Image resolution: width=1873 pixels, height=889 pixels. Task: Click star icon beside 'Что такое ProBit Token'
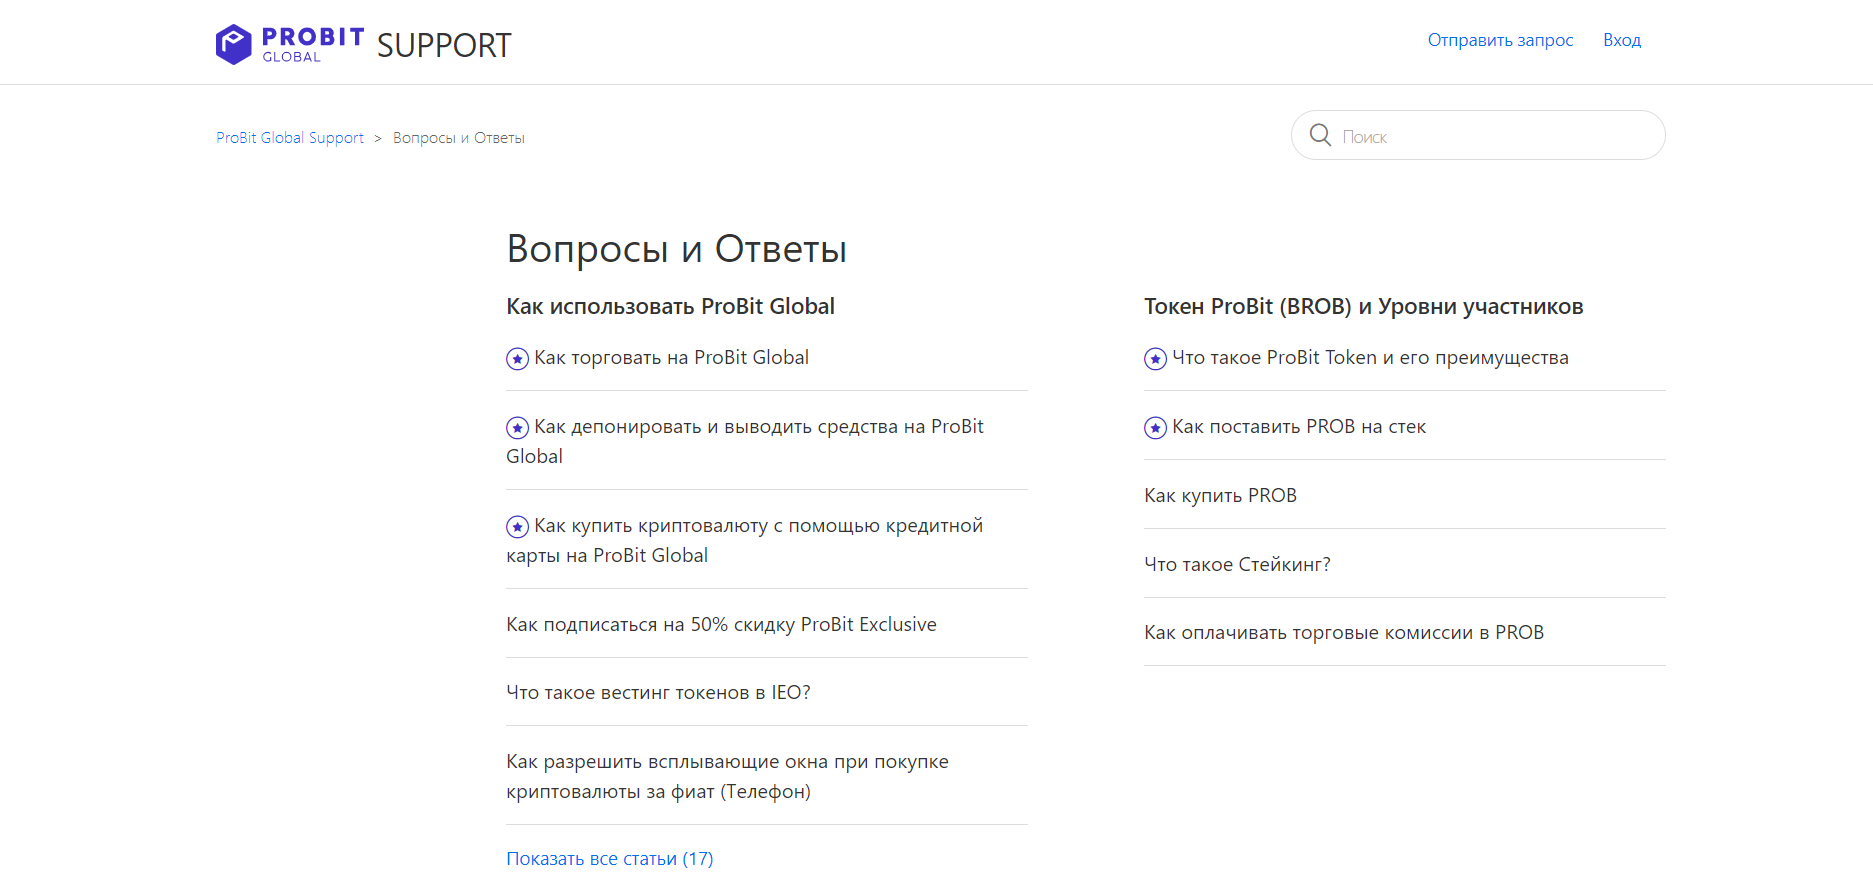[x=1155, y=358]
